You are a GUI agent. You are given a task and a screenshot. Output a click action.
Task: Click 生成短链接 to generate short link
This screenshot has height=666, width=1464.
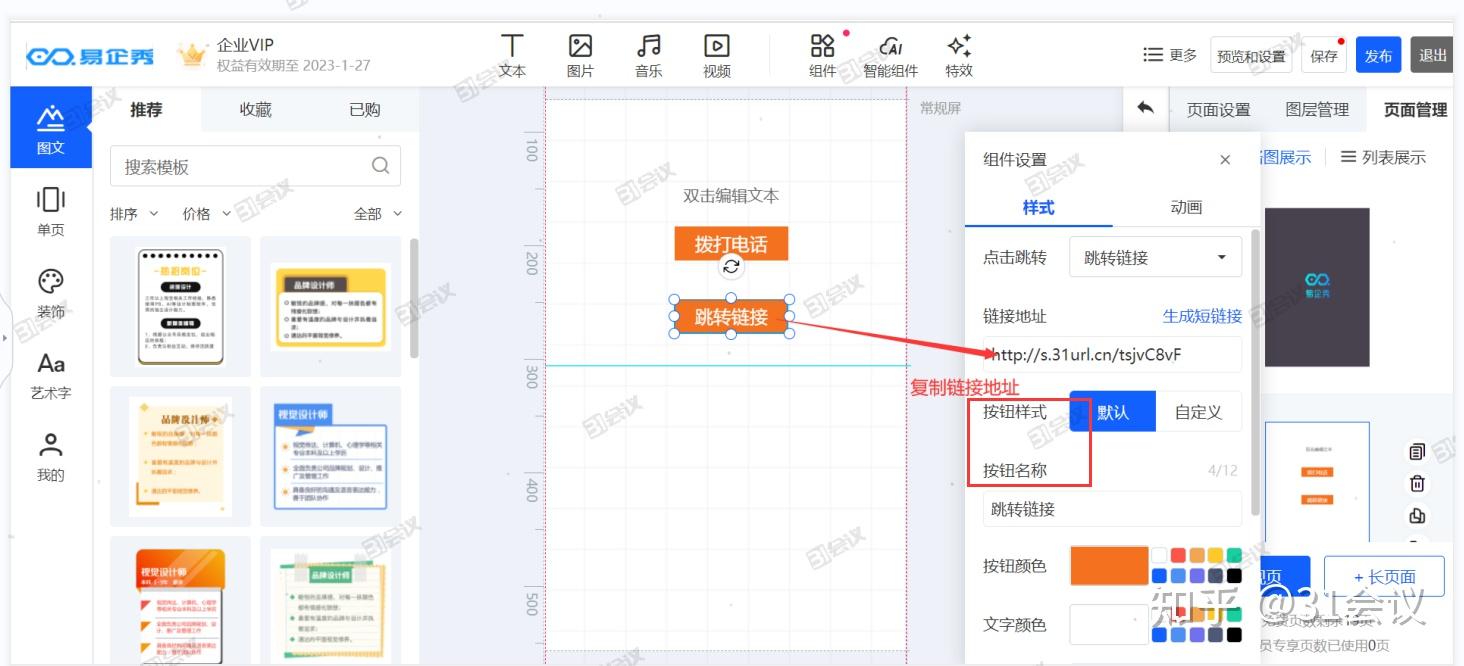tap(1201, 315)
